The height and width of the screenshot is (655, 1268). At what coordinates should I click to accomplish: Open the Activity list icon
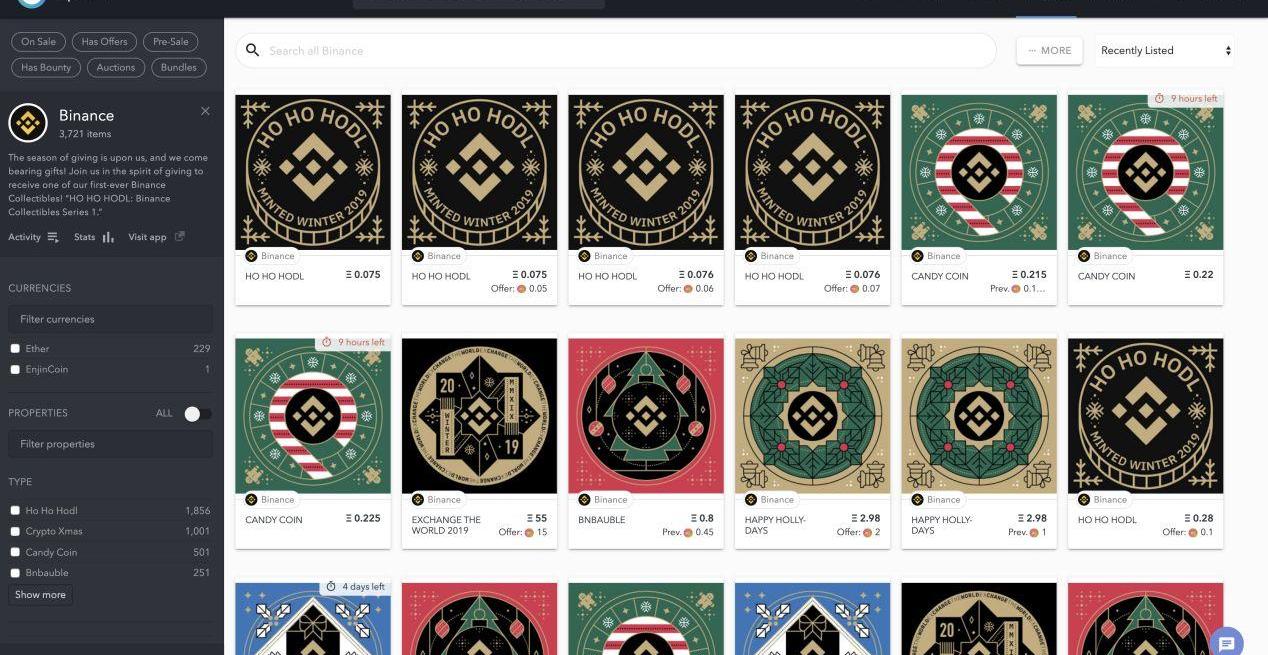53,237
